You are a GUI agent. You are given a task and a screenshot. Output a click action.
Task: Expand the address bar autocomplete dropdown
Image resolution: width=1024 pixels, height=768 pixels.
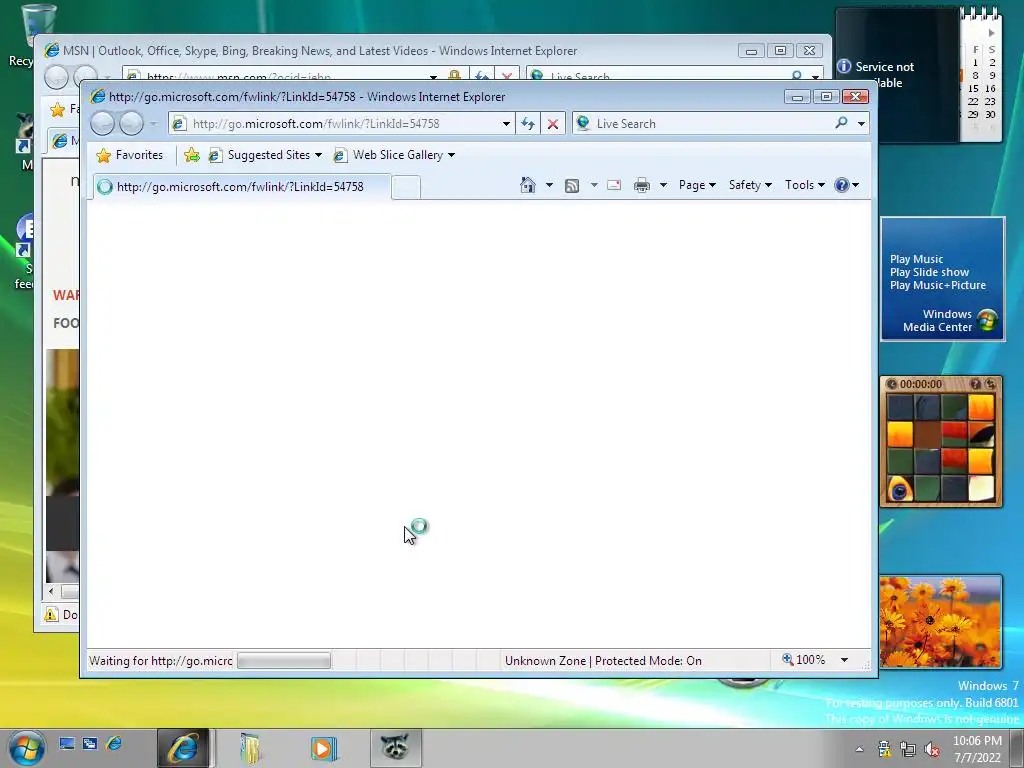tap(506, 123)
